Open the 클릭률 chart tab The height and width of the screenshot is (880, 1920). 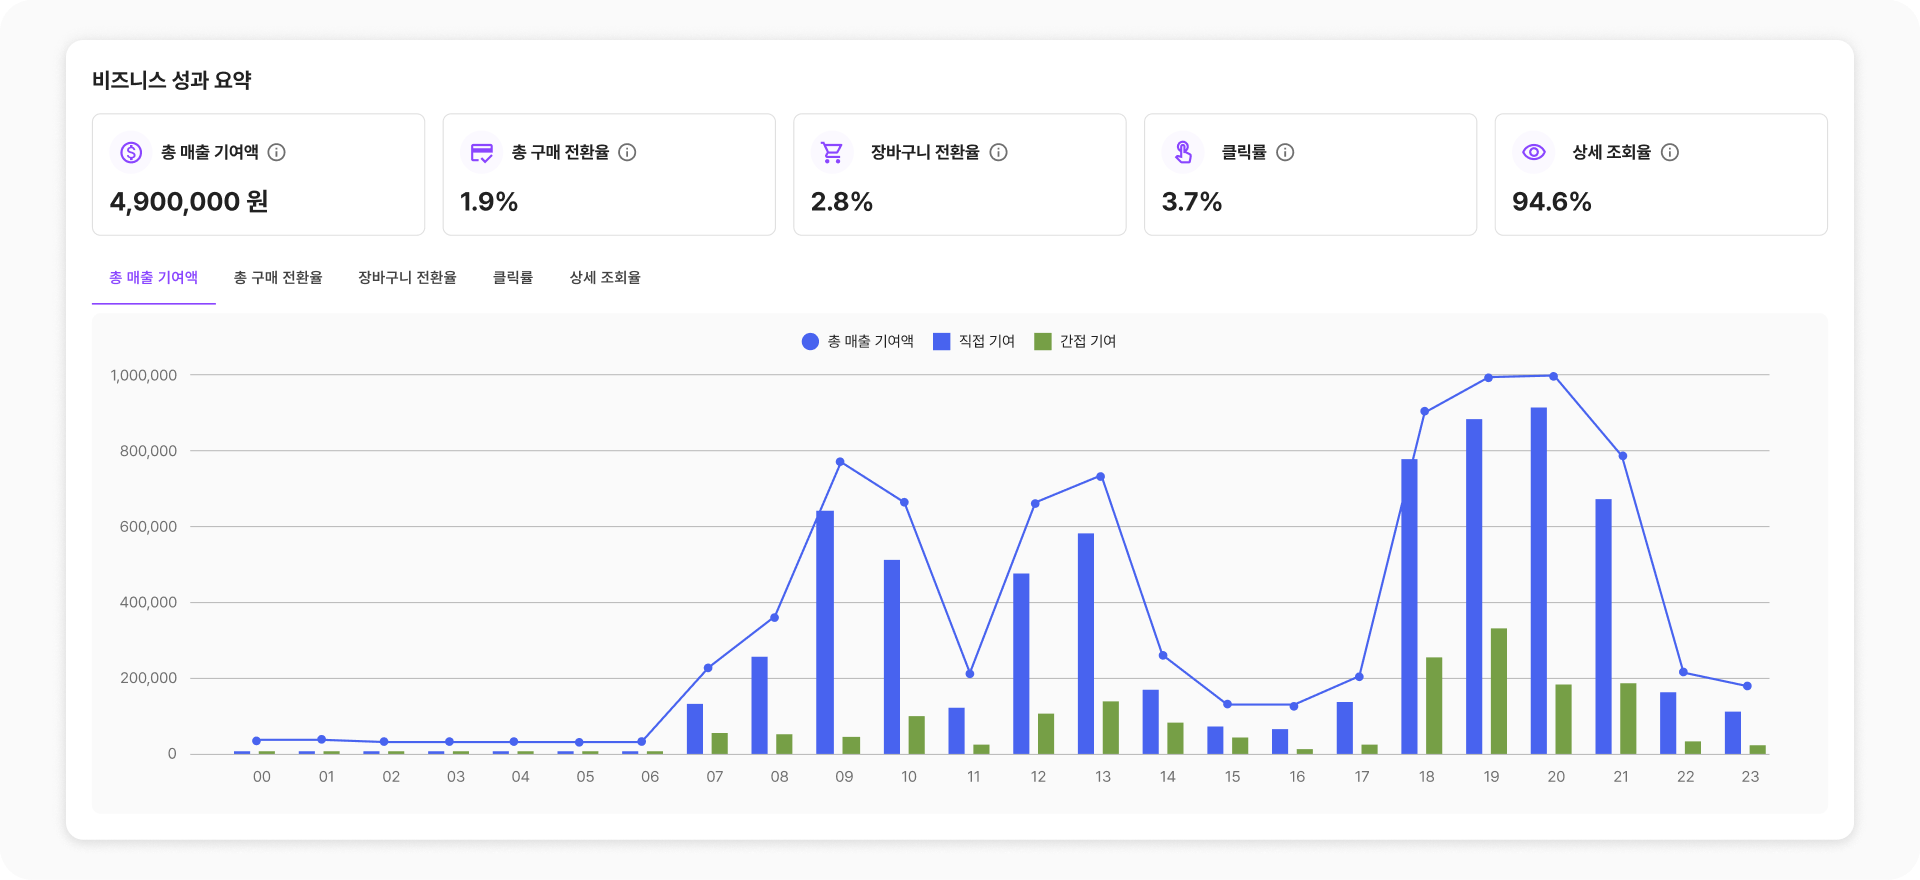[x=513, y=278]
